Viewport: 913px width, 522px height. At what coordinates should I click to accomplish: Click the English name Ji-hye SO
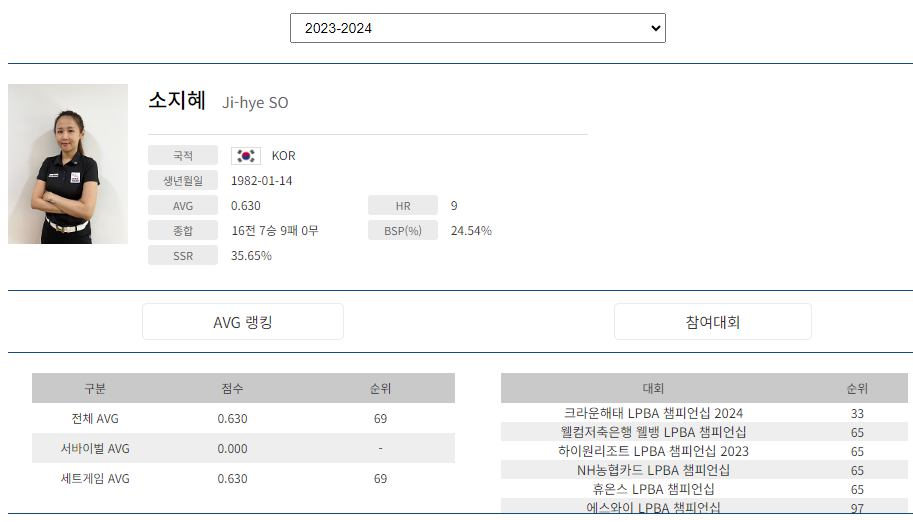(255, 103)
